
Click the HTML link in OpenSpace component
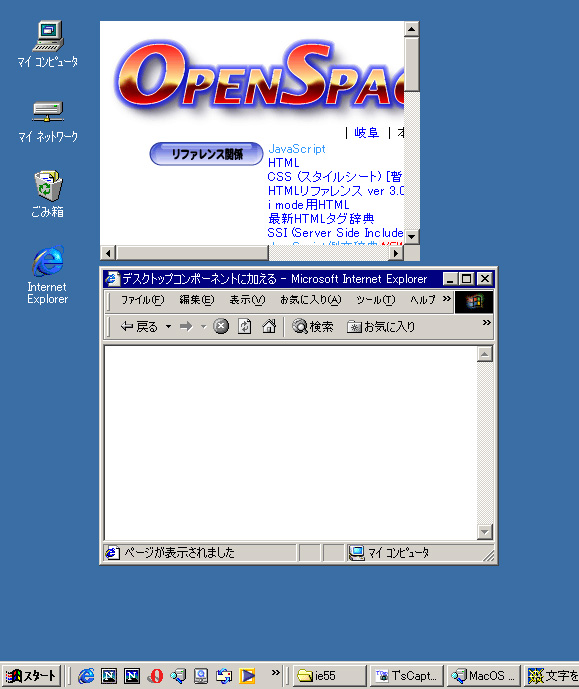(x=283, y=163)
